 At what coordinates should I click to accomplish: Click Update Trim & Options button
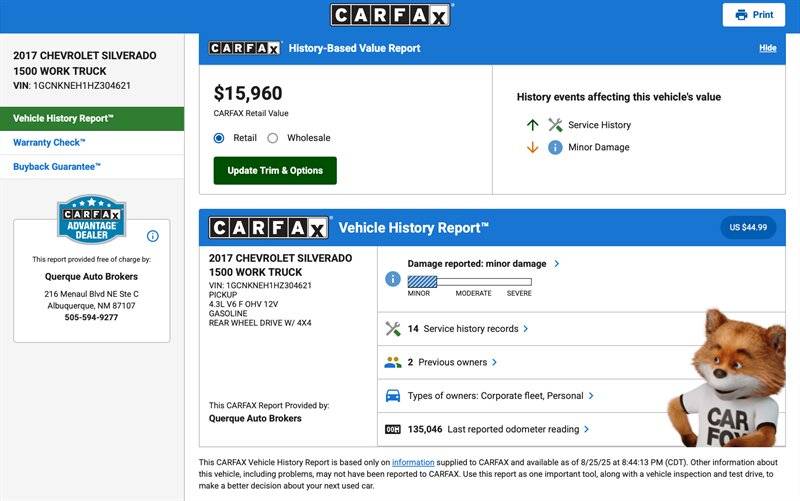275,170
